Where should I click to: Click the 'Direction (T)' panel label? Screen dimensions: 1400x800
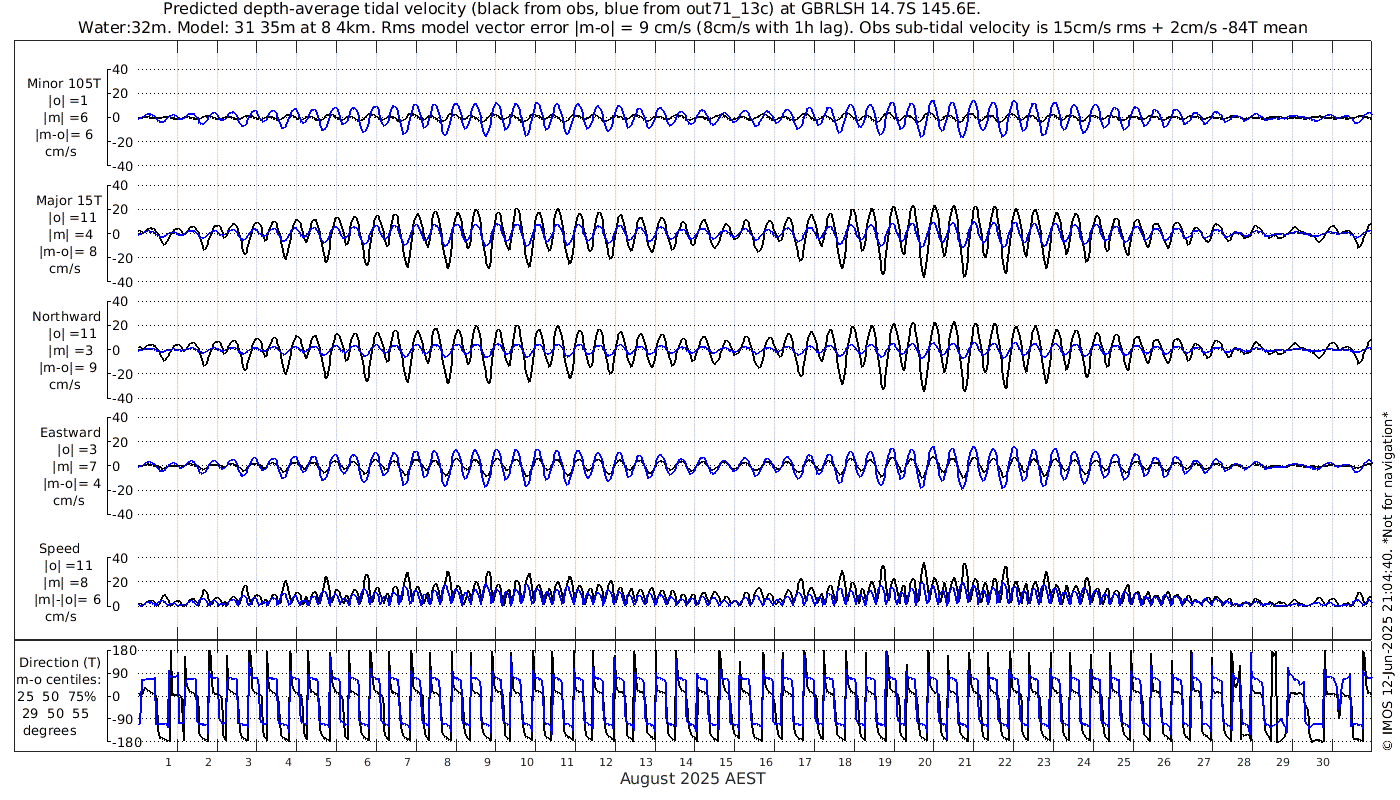click(60, 662)
